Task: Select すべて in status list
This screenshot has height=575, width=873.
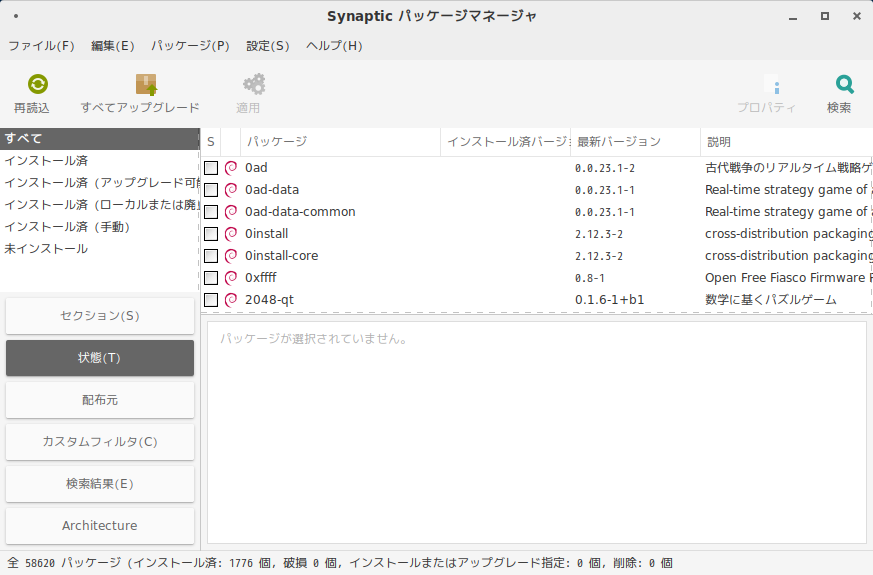Action: [100, 139]
